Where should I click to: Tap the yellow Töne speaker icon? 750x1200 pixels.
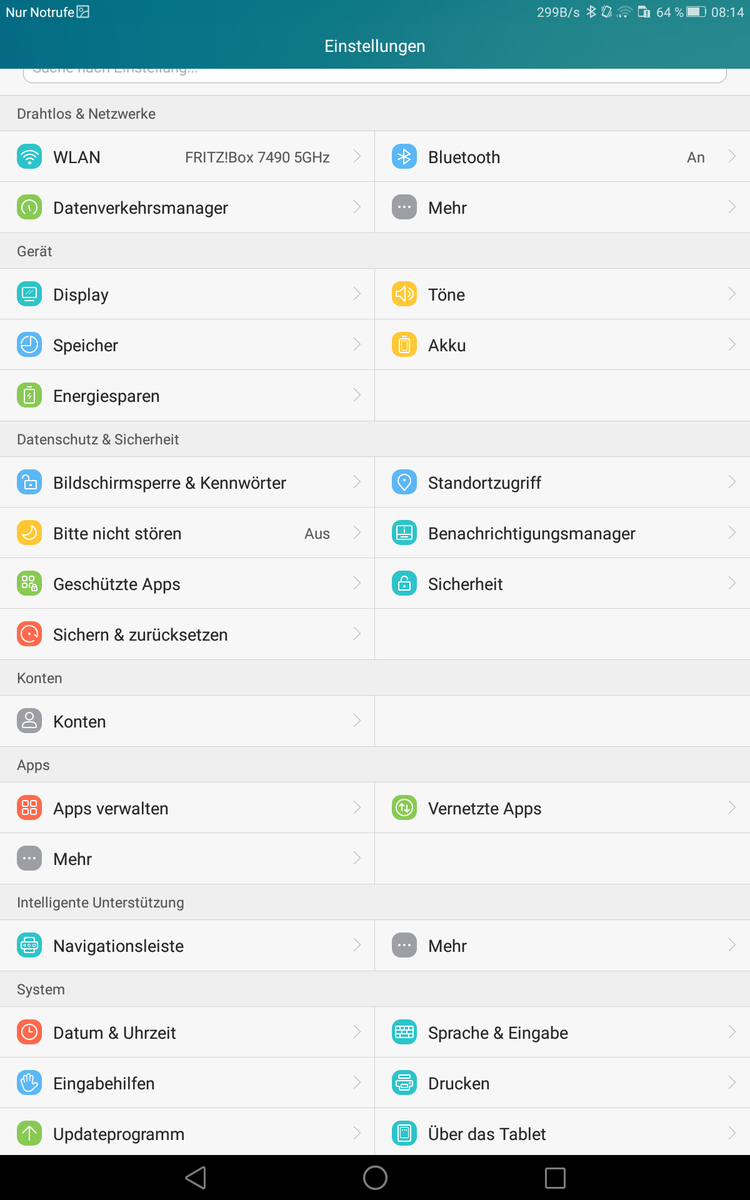(404, 295)
